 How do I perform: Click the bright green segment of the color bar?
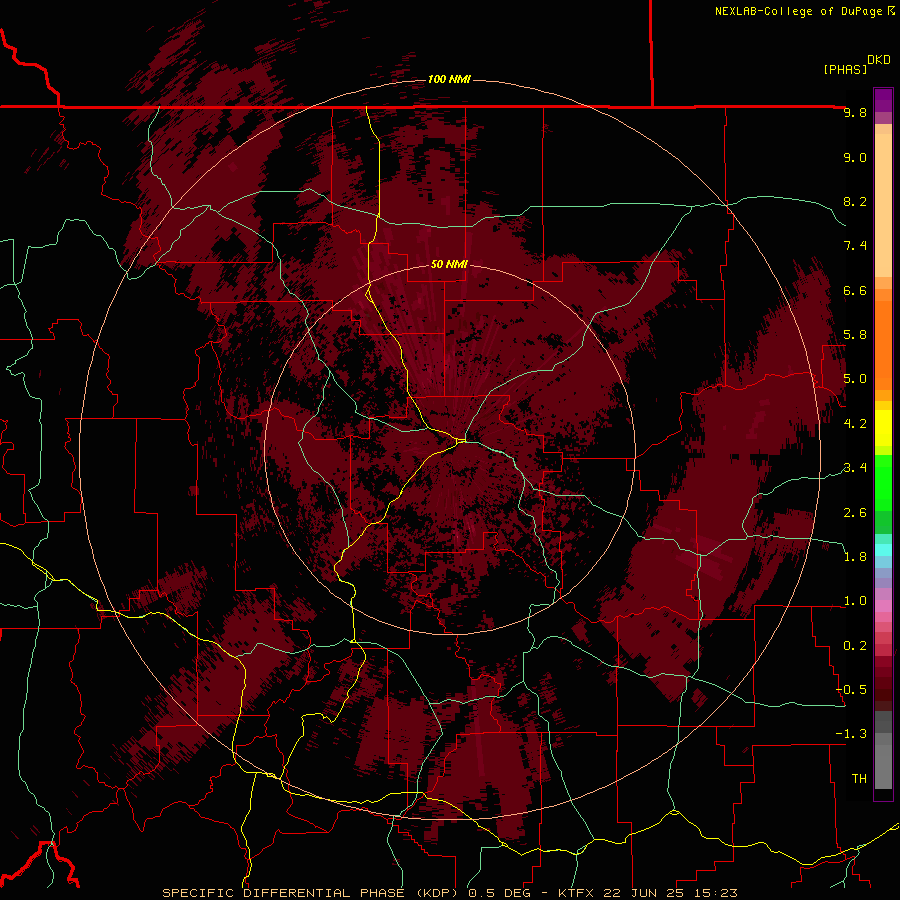pyautogui.click(x=883, y=482)
